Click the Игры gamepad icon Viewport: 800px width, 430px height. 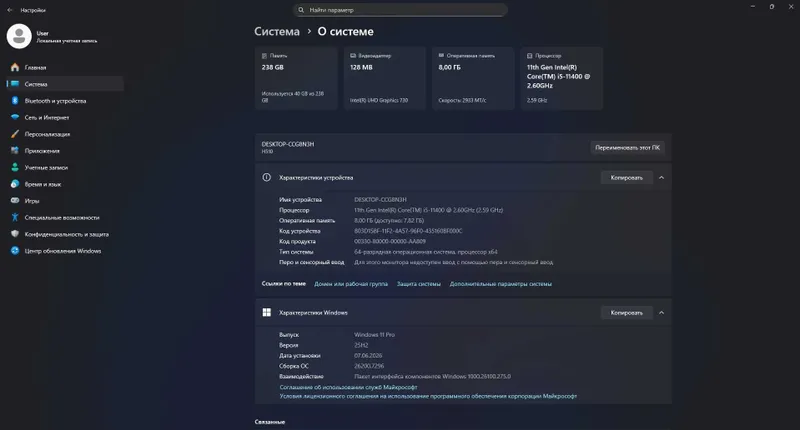15,200
